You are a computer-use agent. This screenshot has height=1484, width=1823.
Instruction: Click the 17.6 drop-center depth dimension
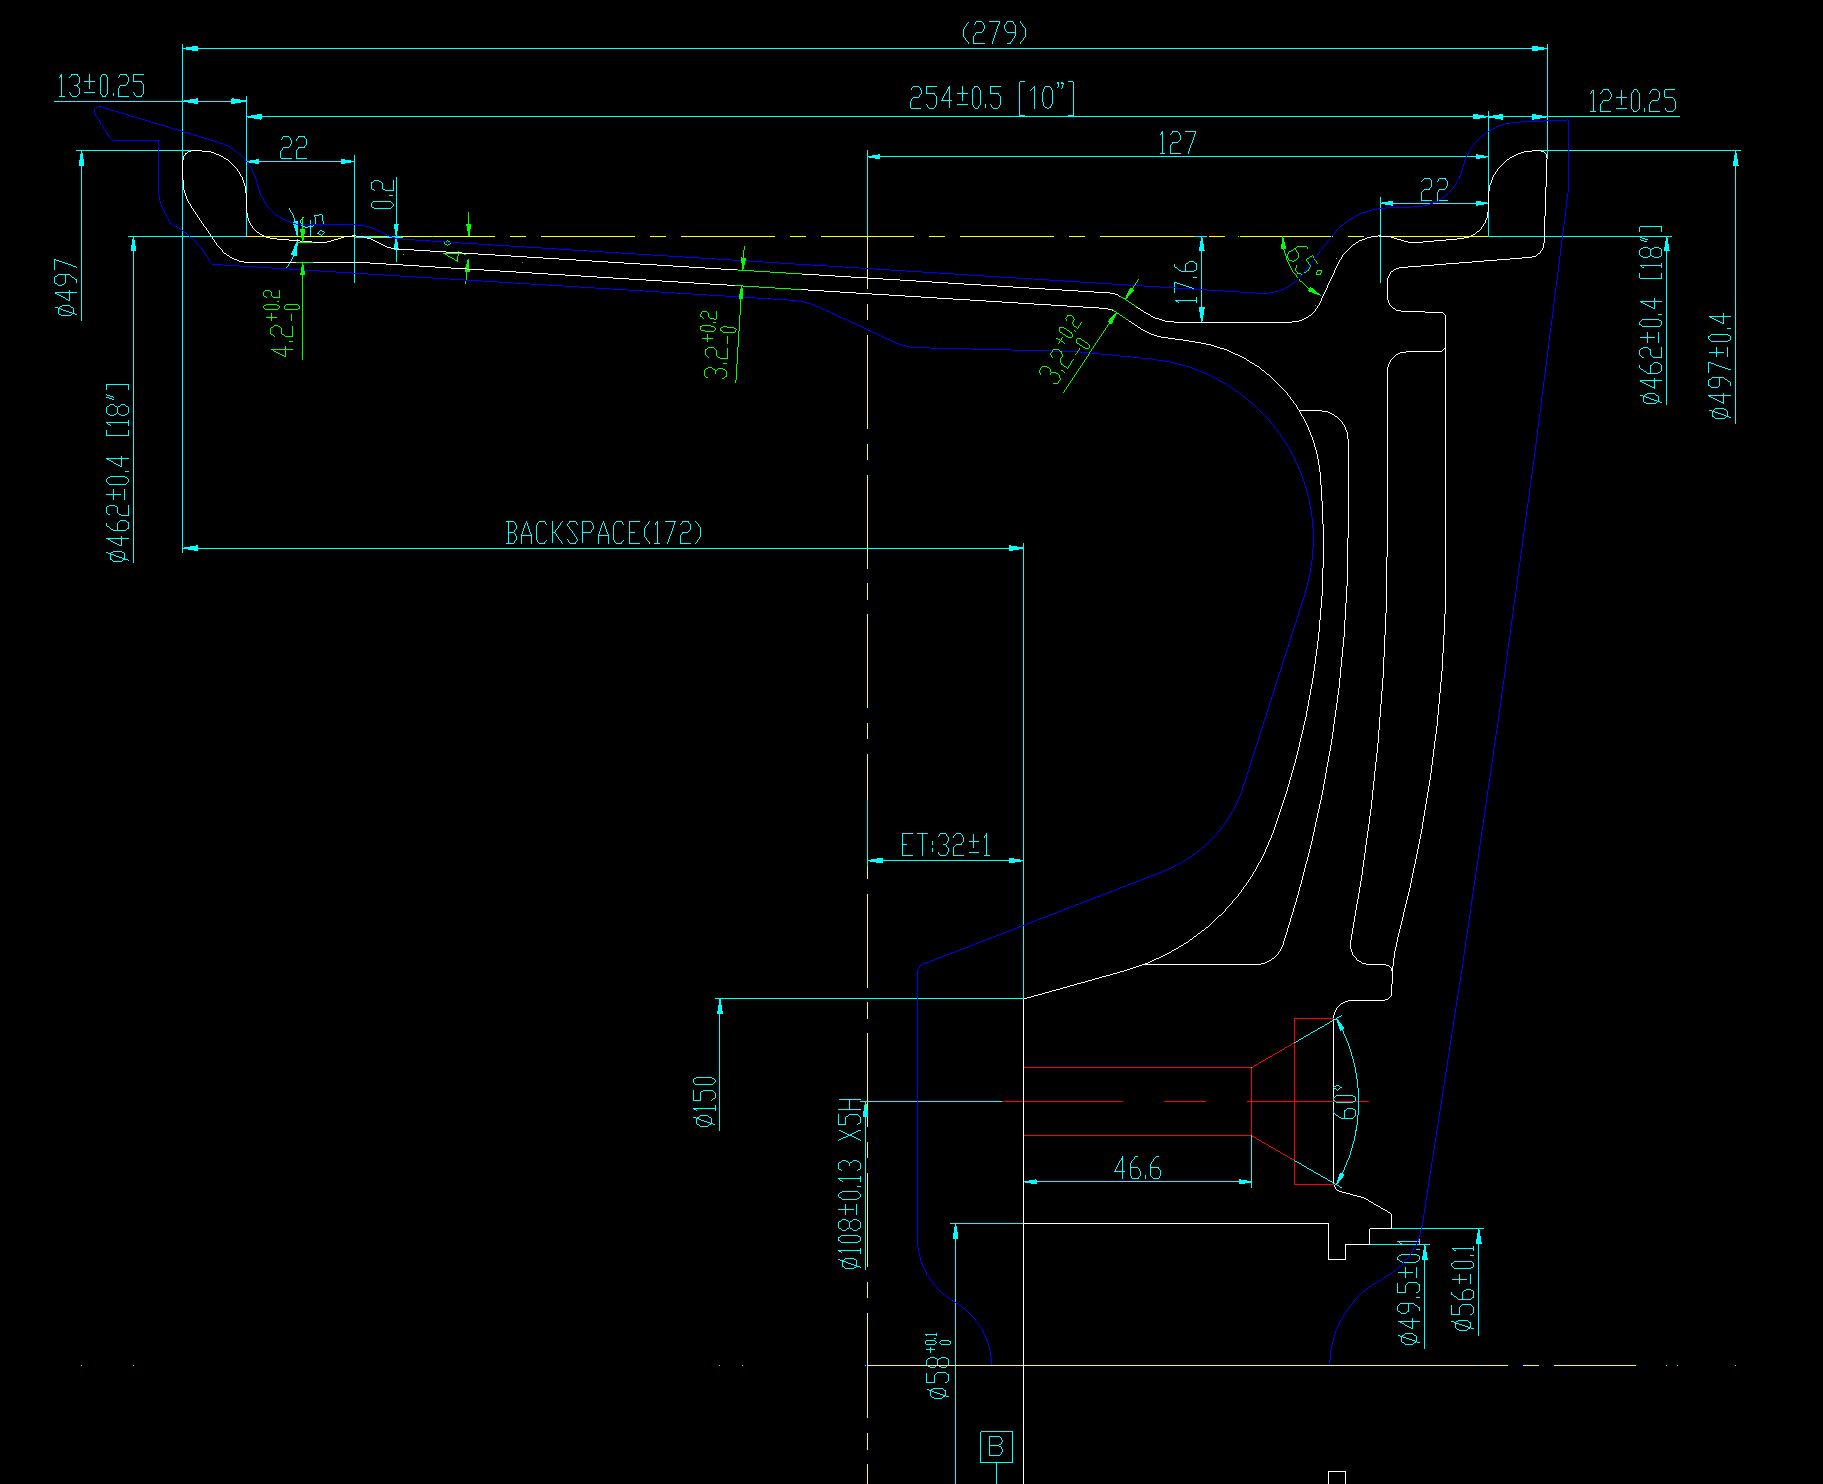tap(1187, 281)
